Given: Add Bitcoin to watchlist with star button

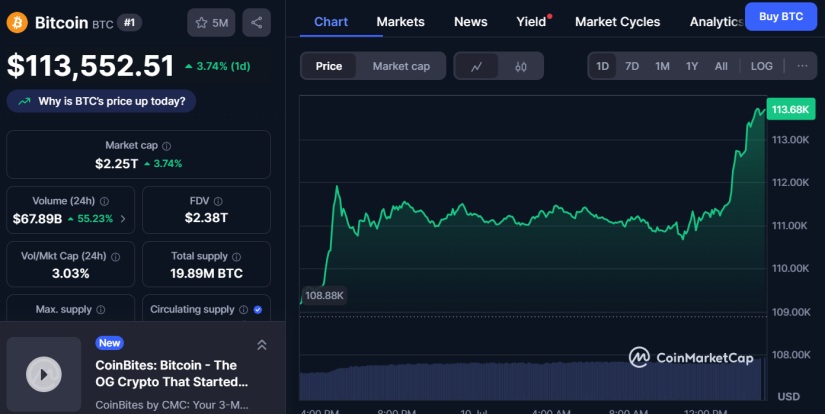Looking at the screenshot, I should 211,23.
